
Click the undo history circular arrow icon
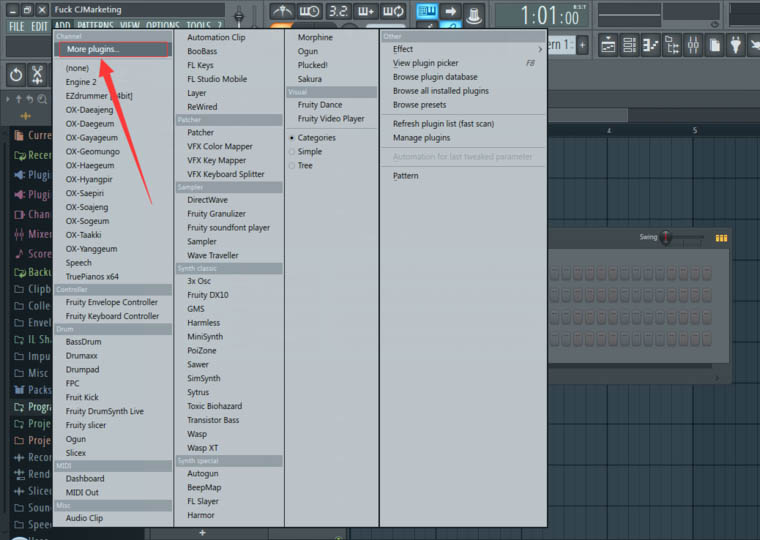pyautogui.click(x=16, y=75)
